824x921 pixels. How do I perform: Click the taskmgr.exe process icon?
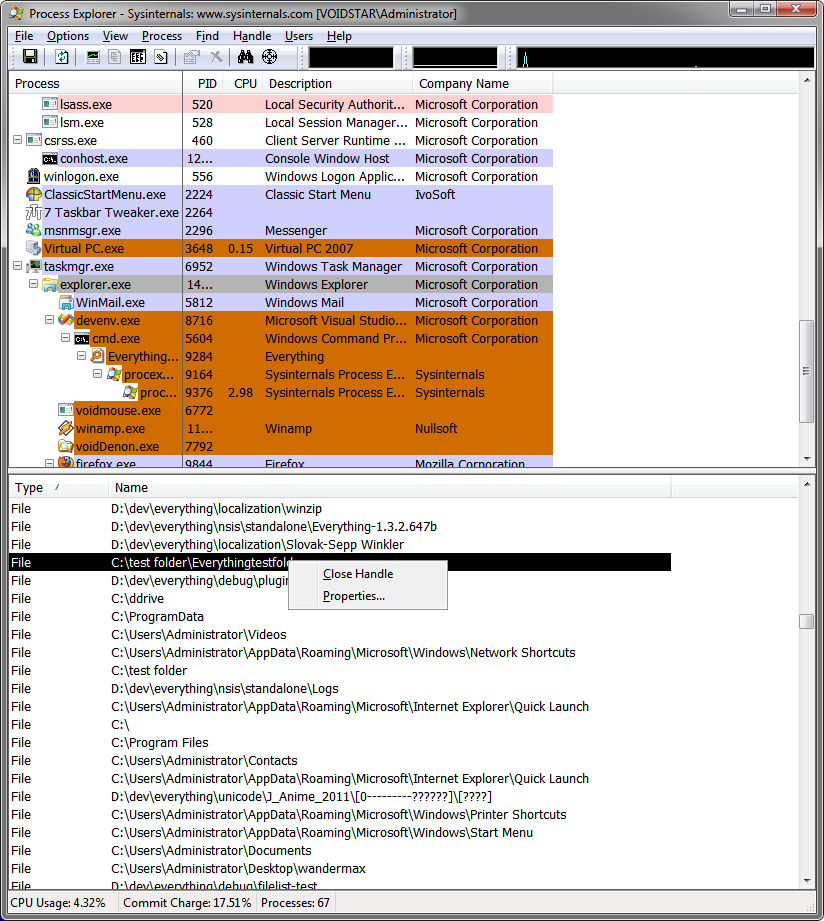[34, 267]
